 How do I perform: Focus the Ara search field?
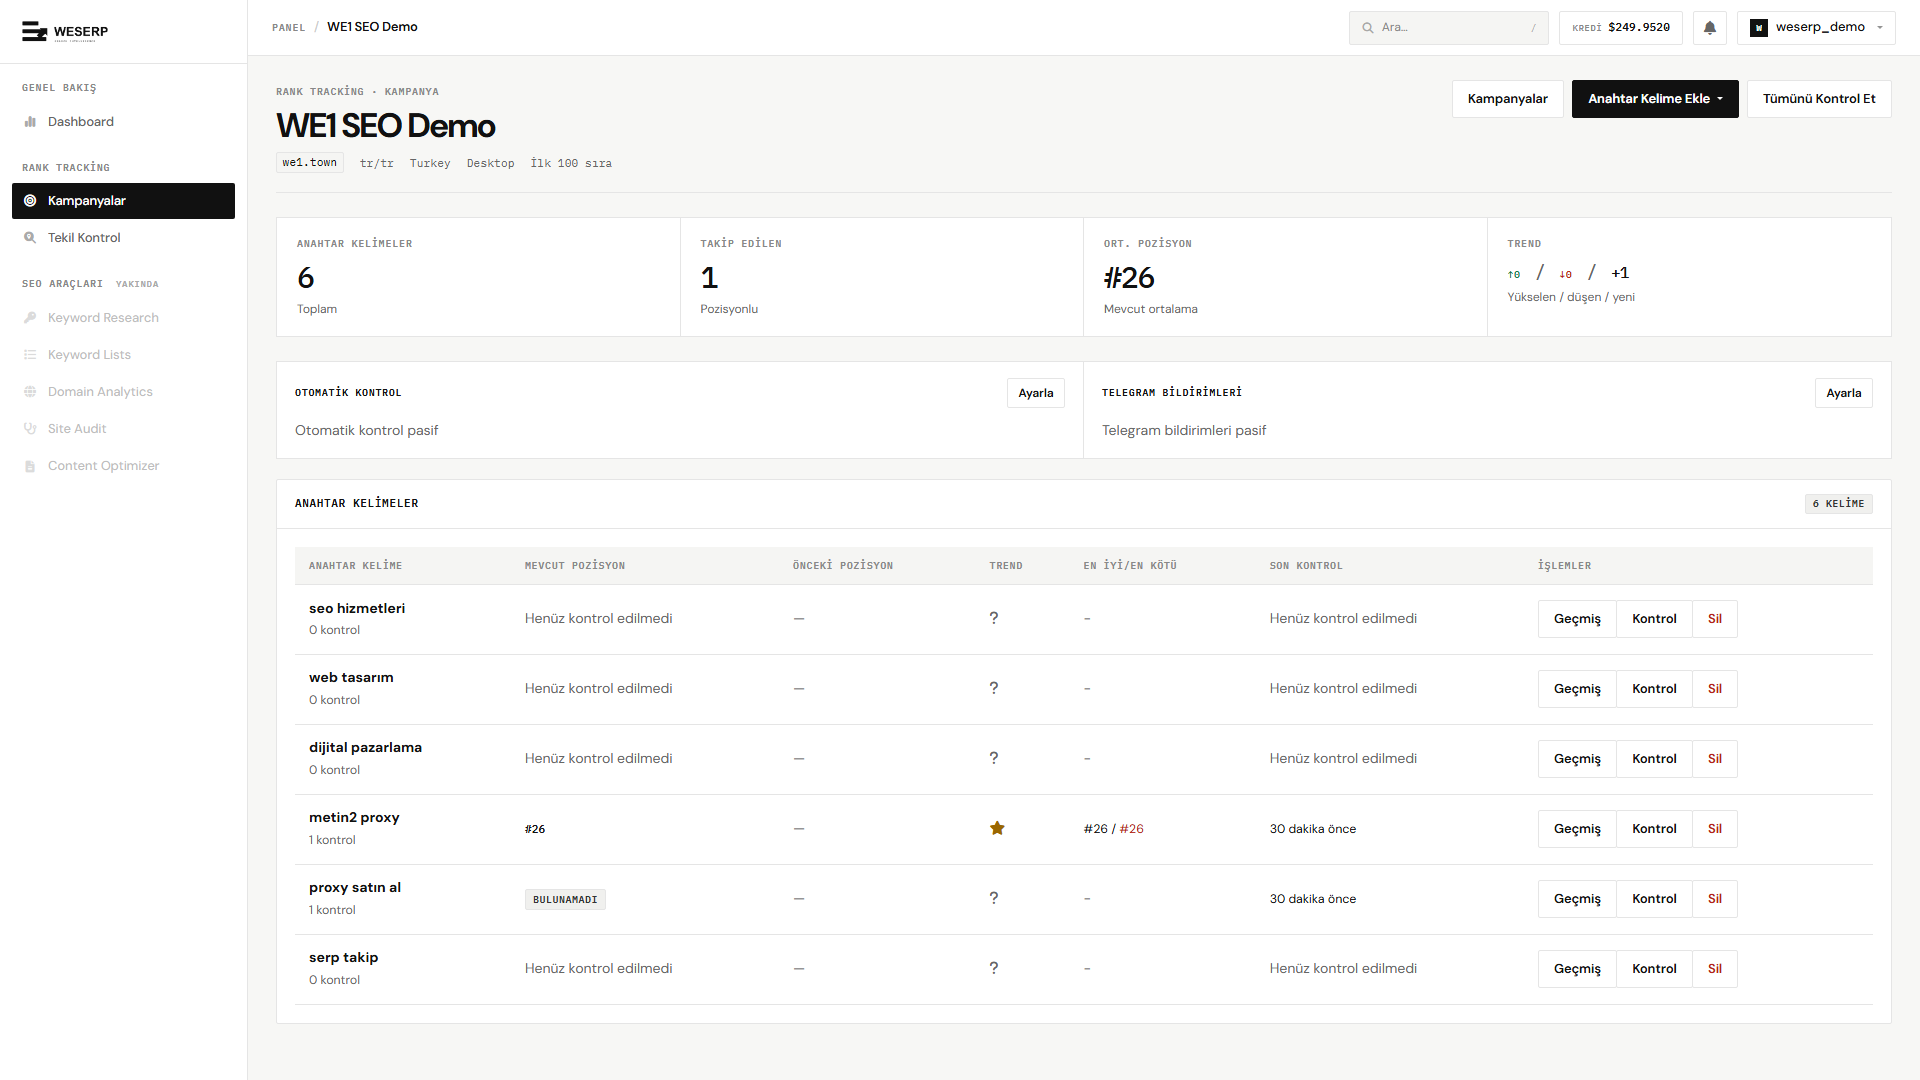pos(1448,28)
